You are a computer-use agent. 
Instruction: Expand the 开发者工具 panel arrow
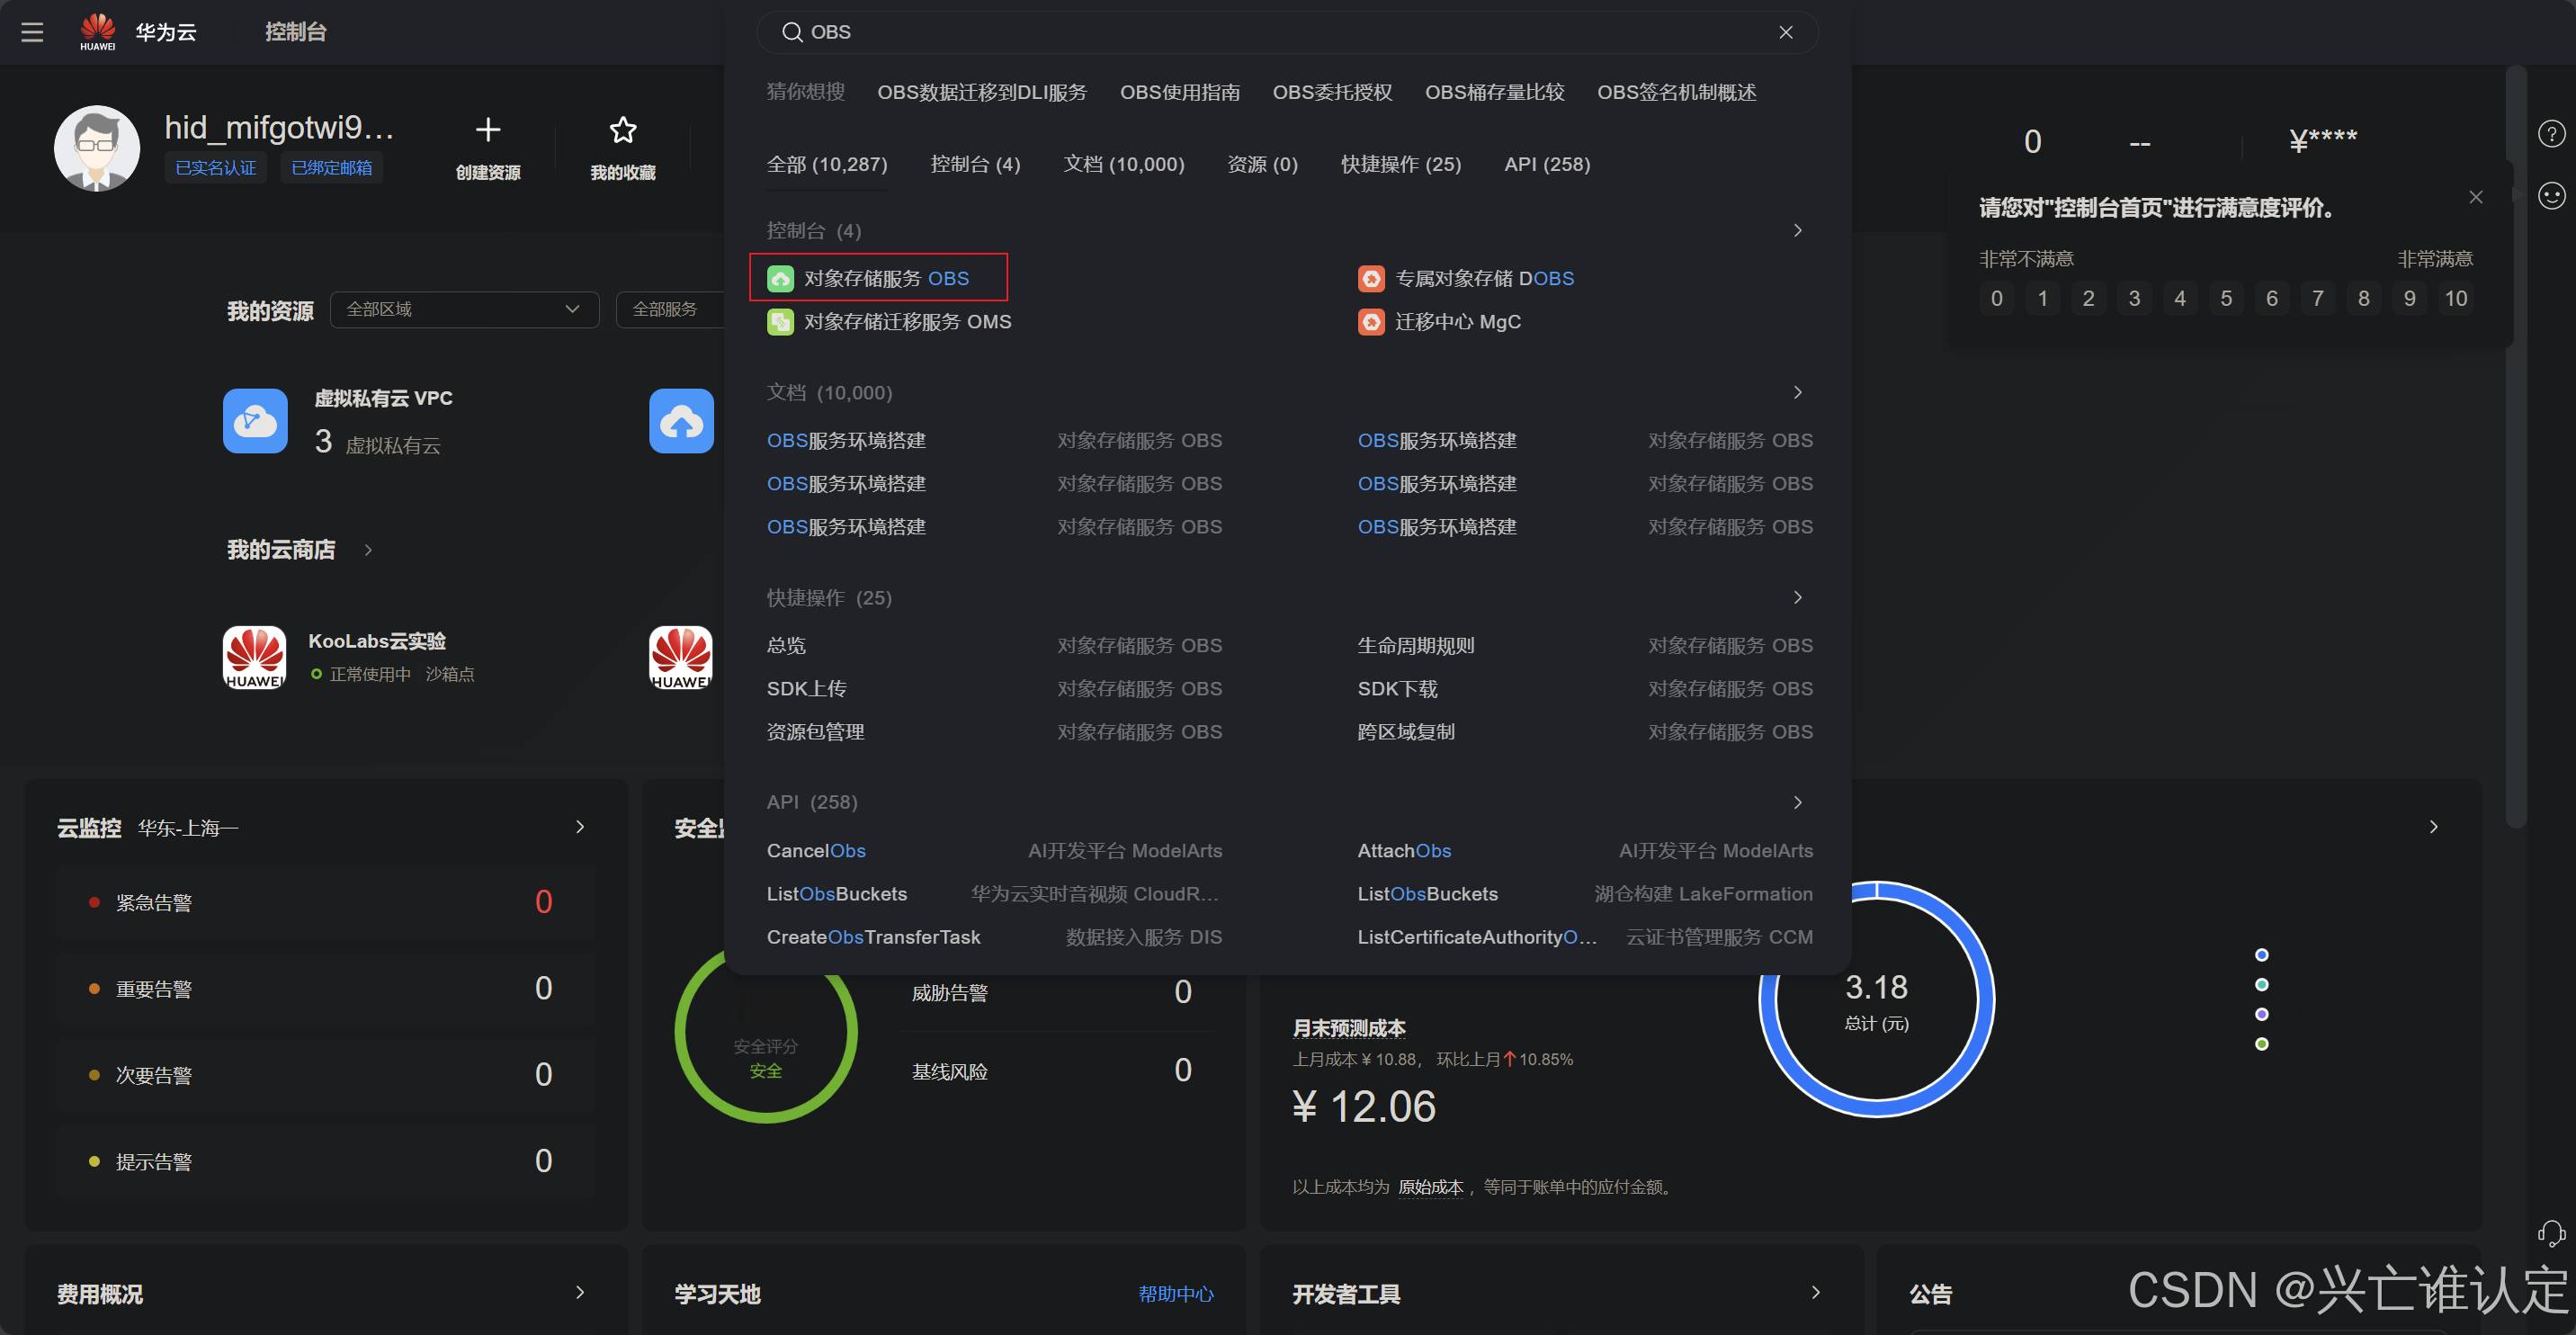[1816, 1293]
